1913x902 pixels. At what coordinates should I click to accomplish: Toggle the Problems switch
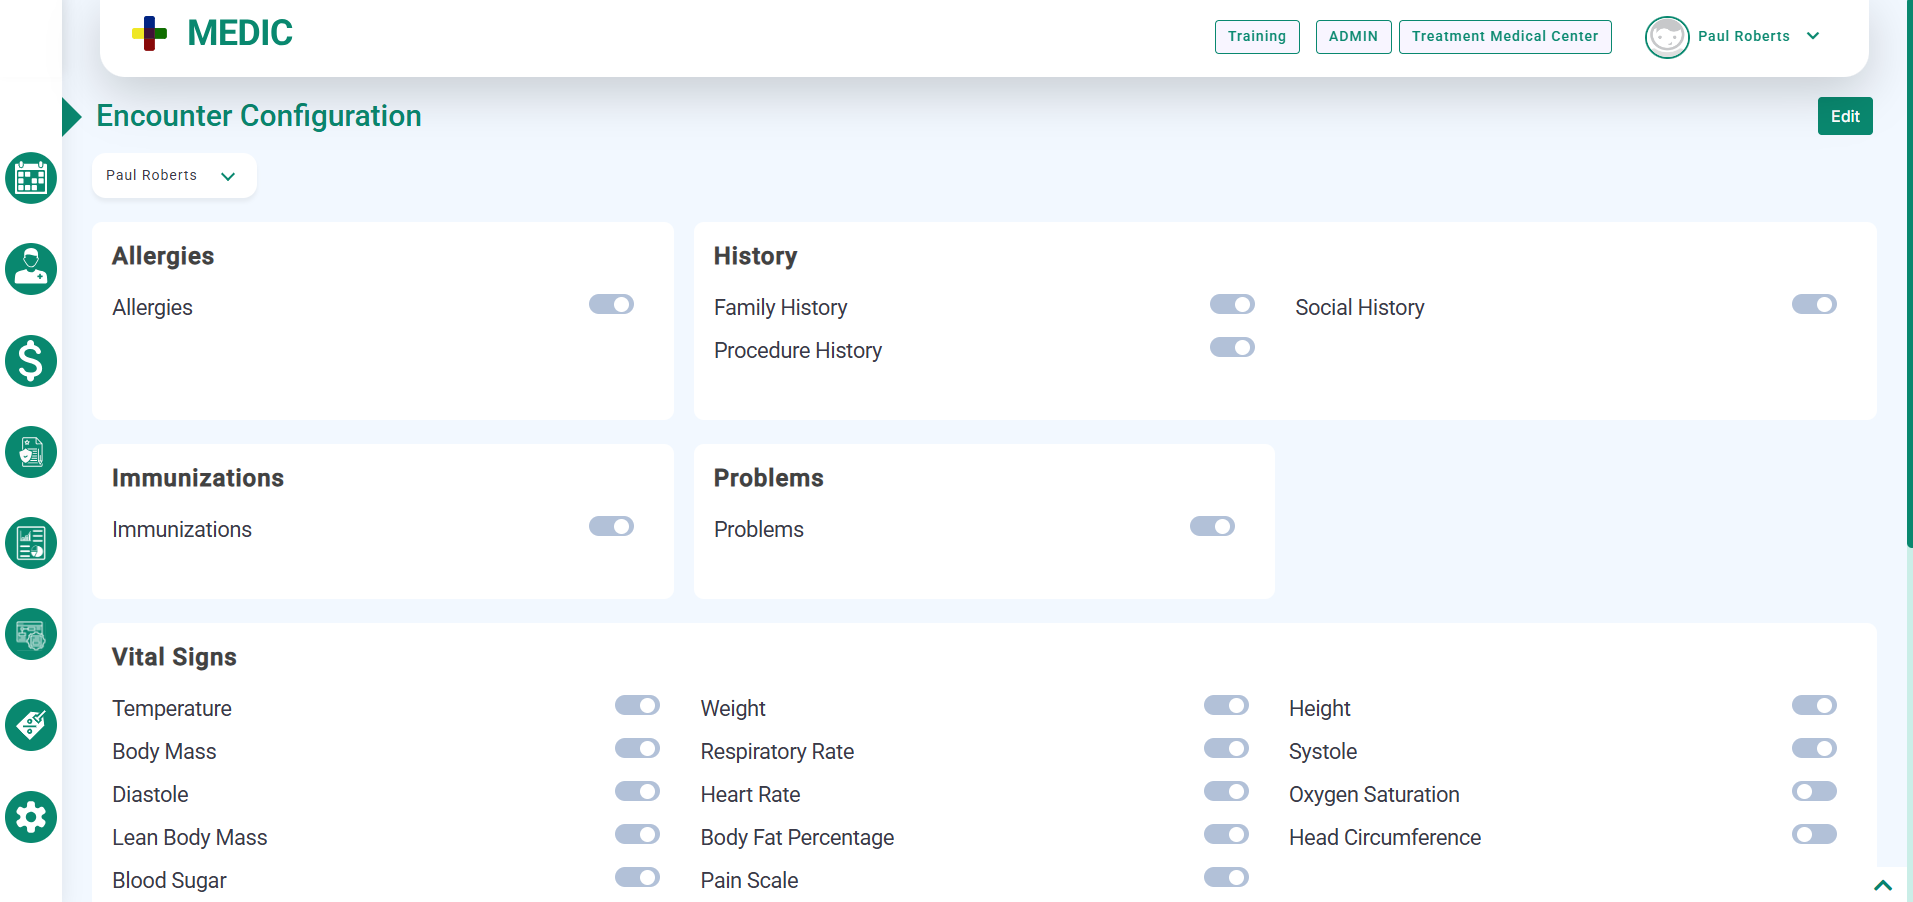point(1212,526)
